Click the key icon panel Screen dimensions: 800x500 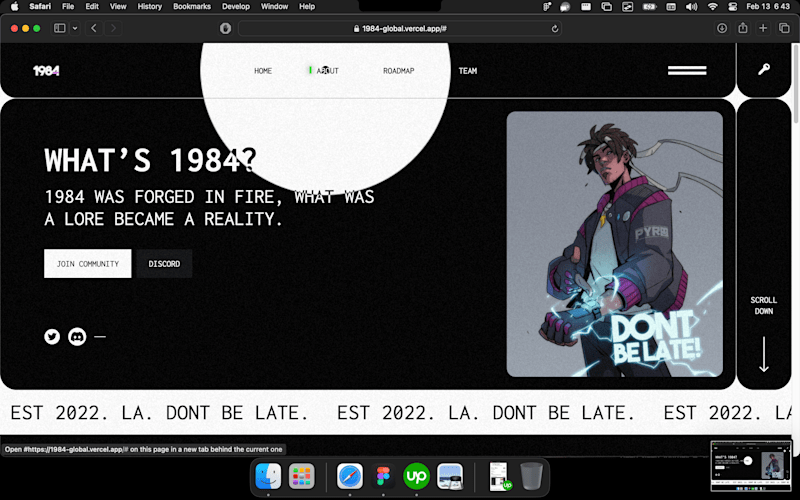point(764,69)
